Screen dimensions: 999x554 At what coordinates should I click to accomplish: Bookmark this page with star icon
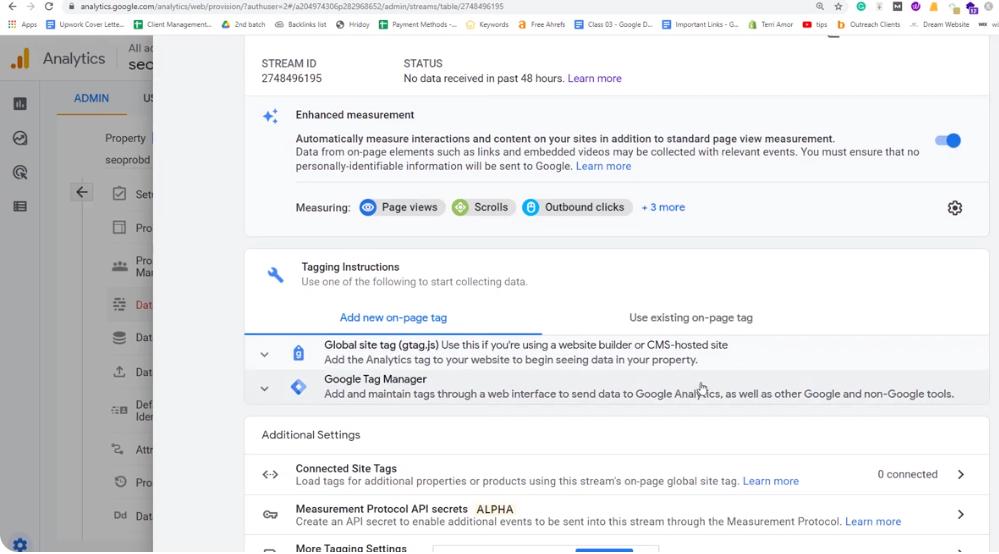[838, 7]
